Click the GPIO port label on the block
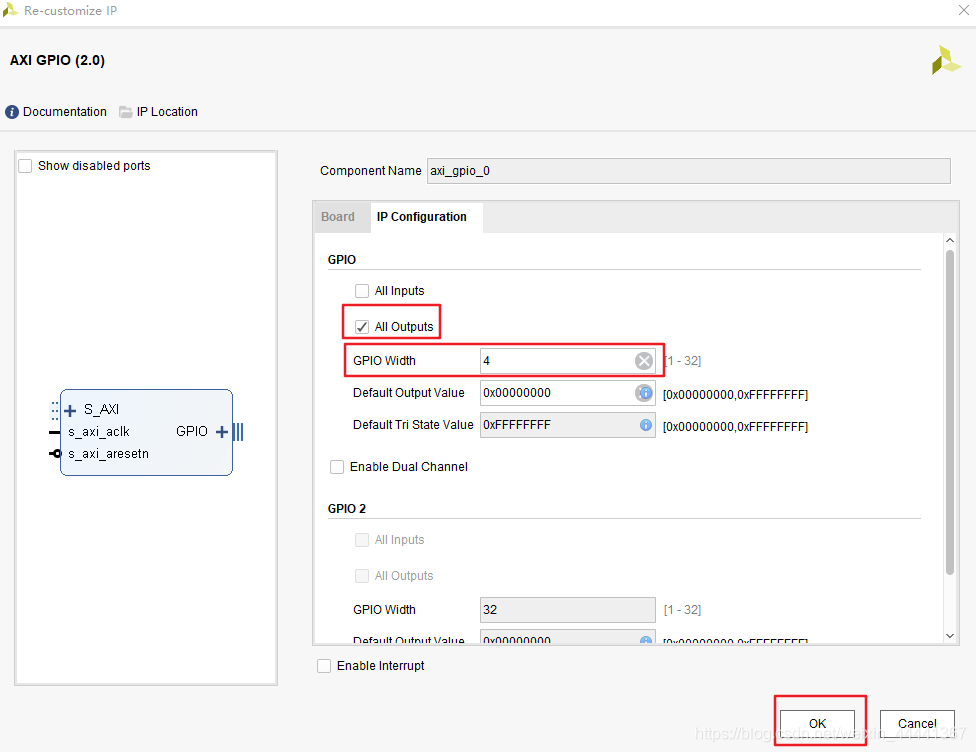Viewport: 976px width, 752px height. click(192, 431)
